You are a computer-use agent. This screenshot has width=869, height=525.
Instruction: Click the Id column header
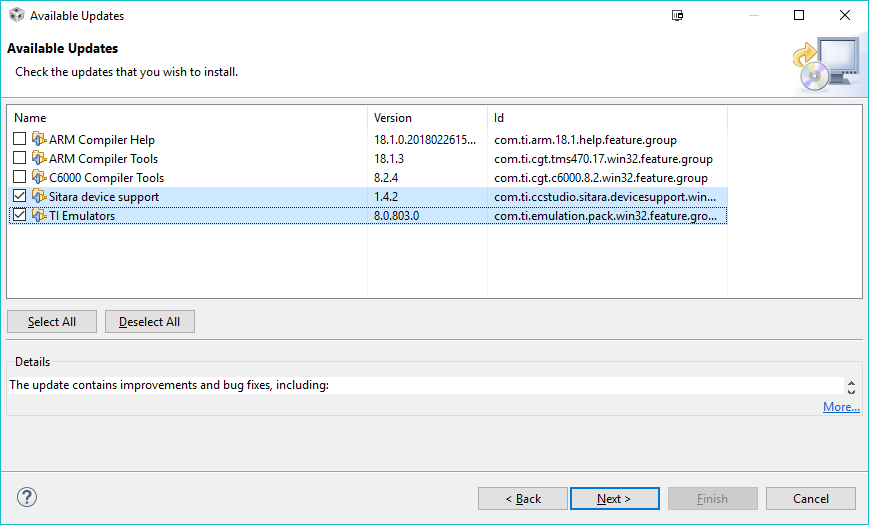click(606, 118)
